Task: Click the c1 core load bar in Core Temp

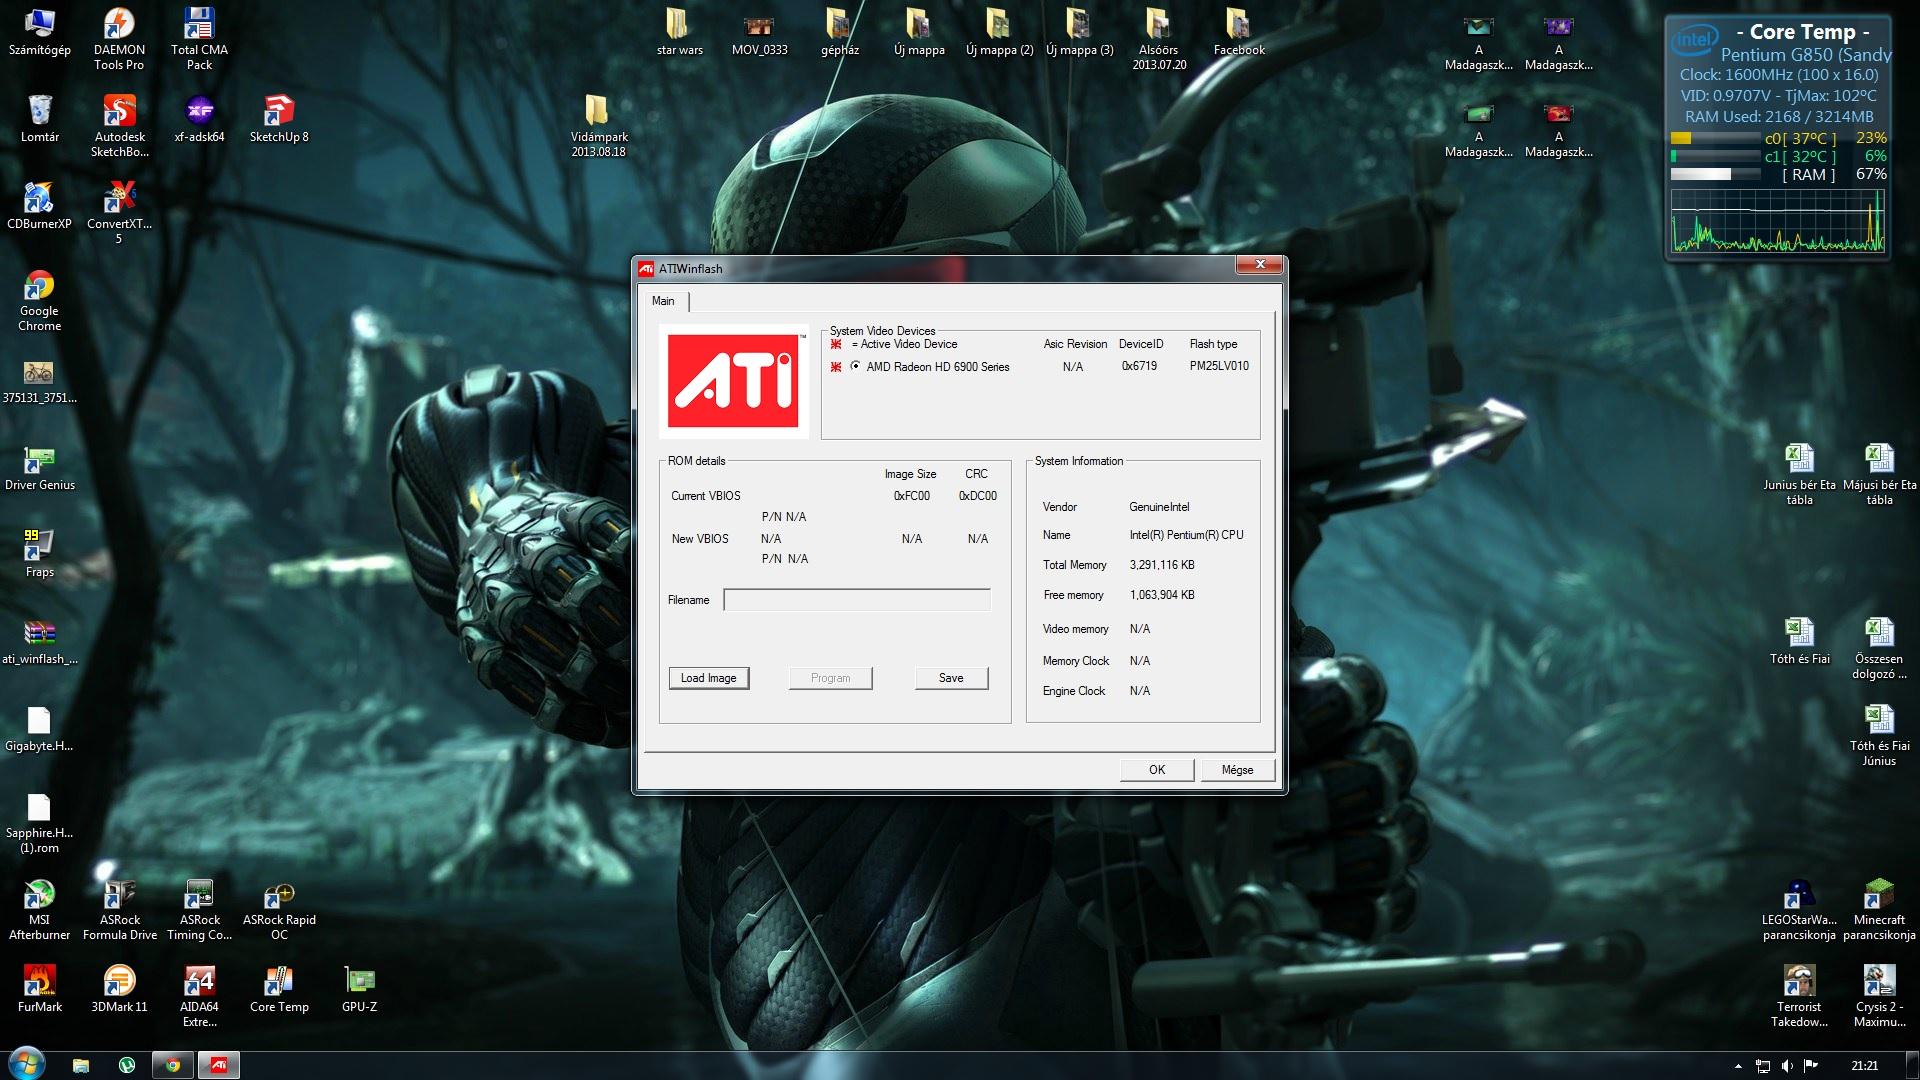Action: pos(1715,156)
